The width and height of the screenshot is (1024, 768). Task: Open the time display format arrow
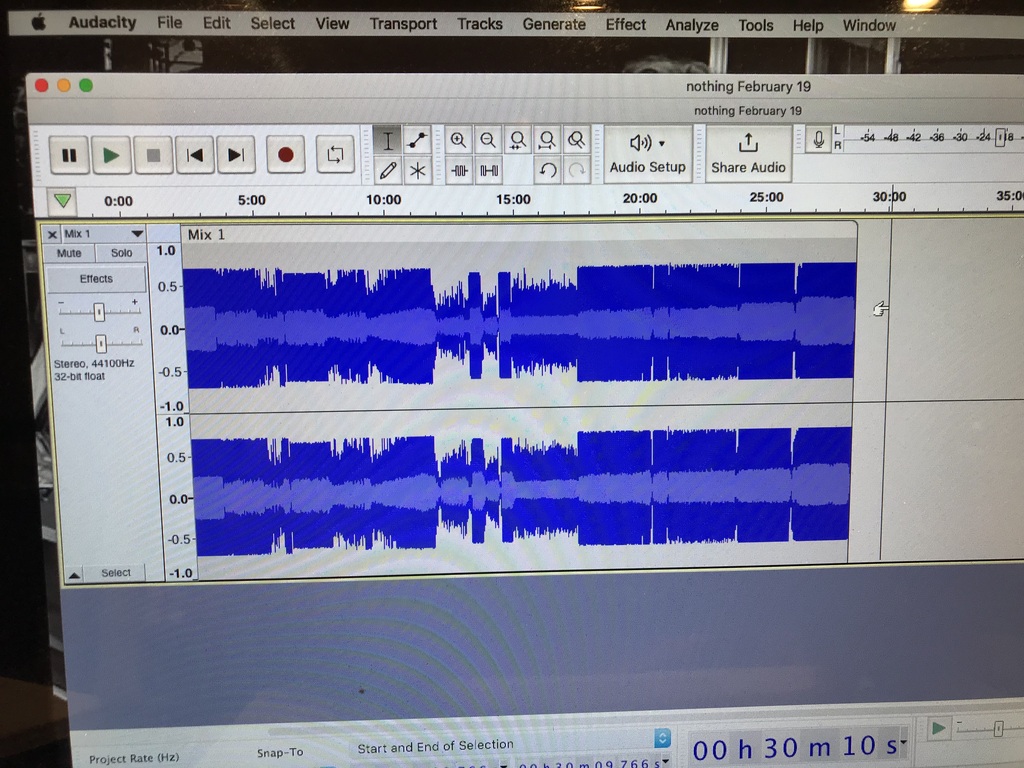[x=904, y=742]
